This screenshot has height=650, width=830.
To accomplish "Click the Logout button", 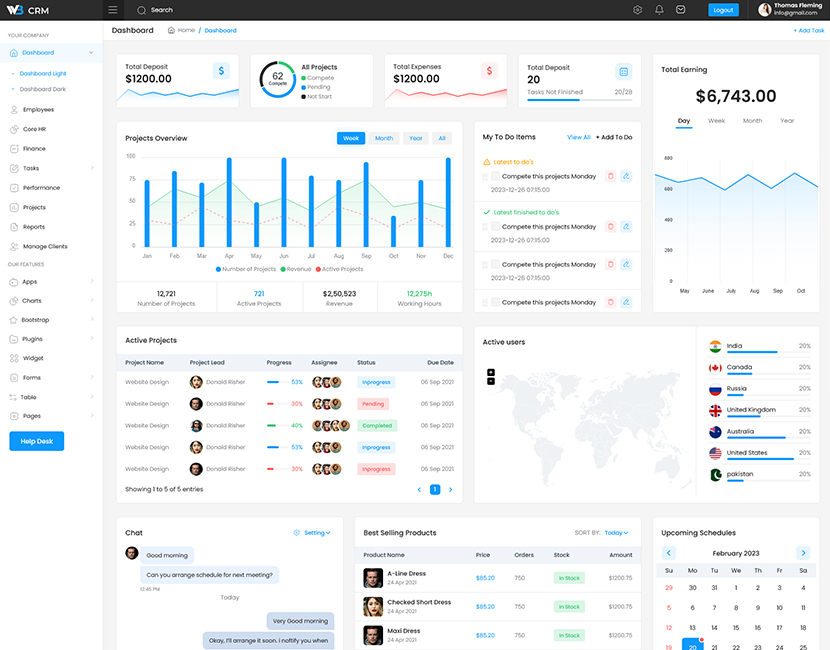I will click(x=723, y=10).
